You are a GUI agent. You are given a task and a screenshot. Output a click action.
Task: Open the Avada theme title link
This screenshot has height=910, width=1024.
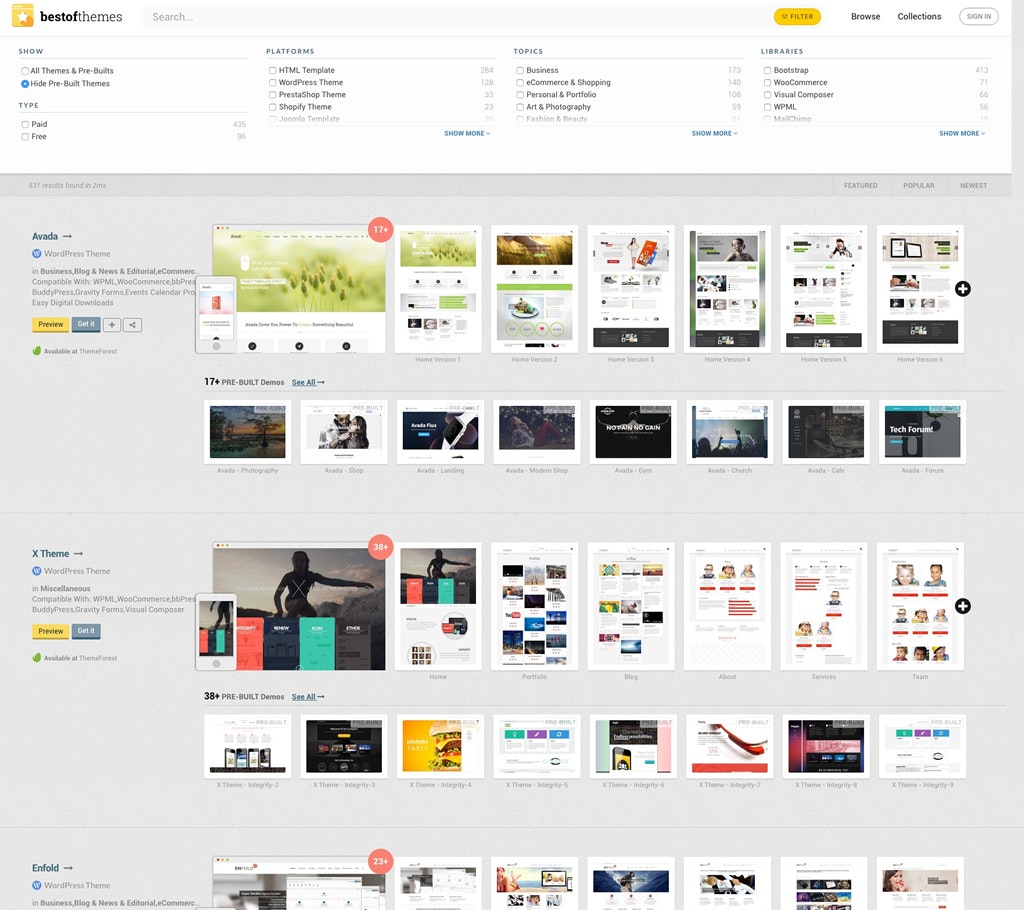(x=45, y=236)
